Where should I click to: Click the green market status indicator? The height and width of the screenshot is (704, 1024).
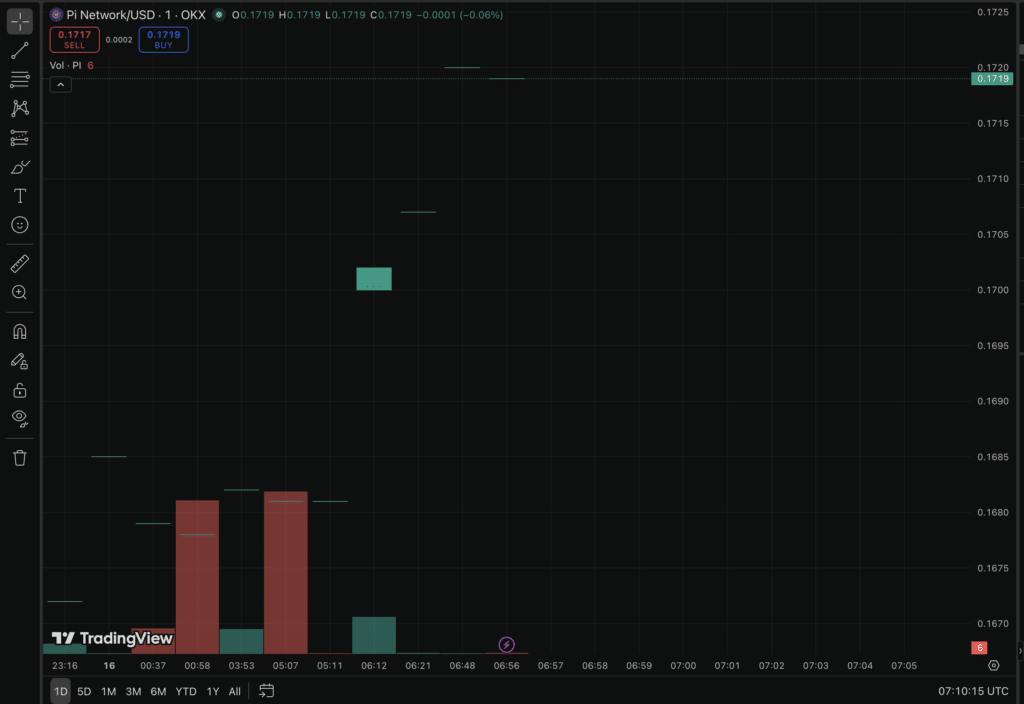point(219,14)
